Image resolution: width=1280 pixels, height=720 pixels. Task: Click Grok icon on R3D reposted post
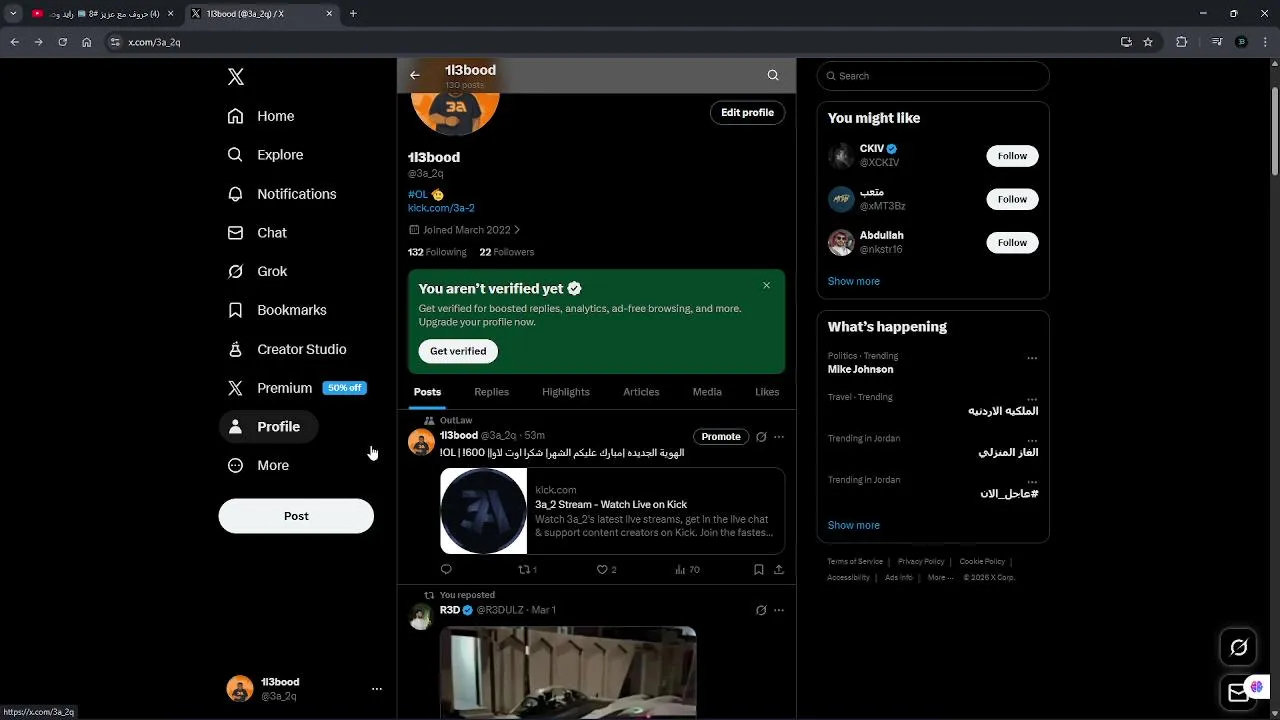[x=761, y=610]
